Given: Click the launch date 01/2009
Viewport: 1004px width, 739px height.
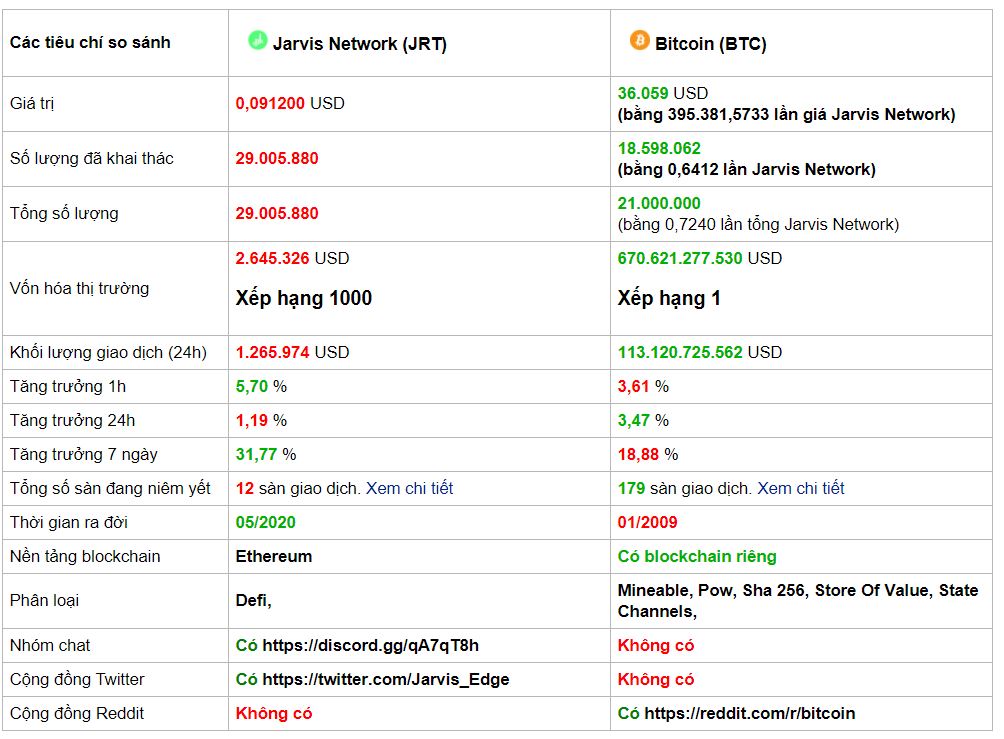Looking at the screenshot, I should [x=647, y=523].
